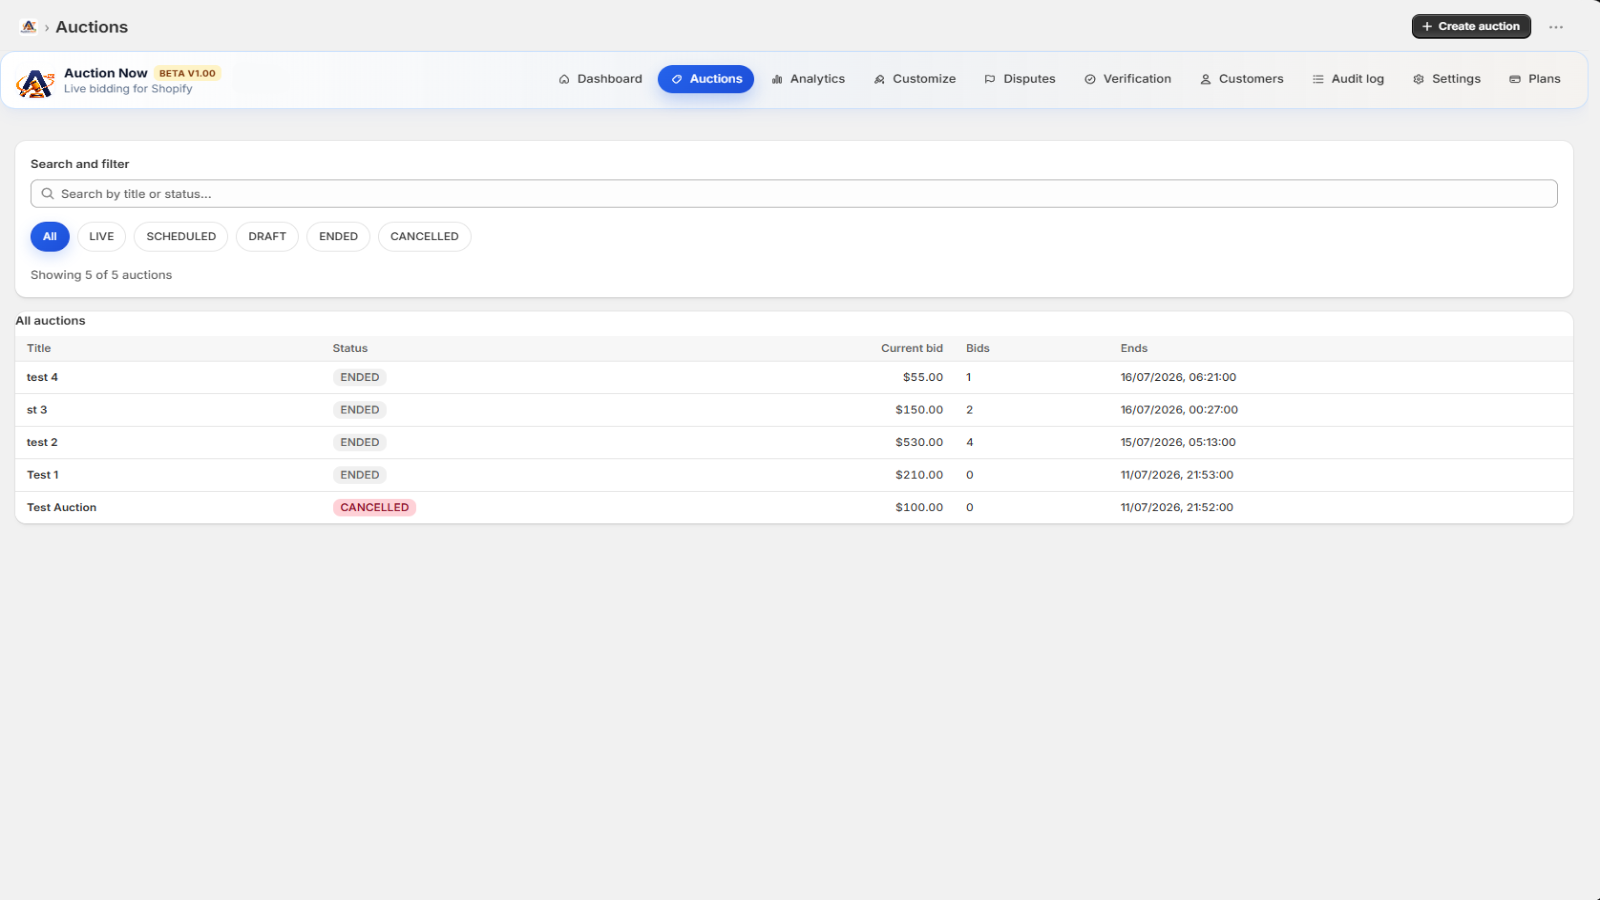Screen dimensions: 1600x900
Task: Open the Customize tab
Action: (x=914, y=79)
